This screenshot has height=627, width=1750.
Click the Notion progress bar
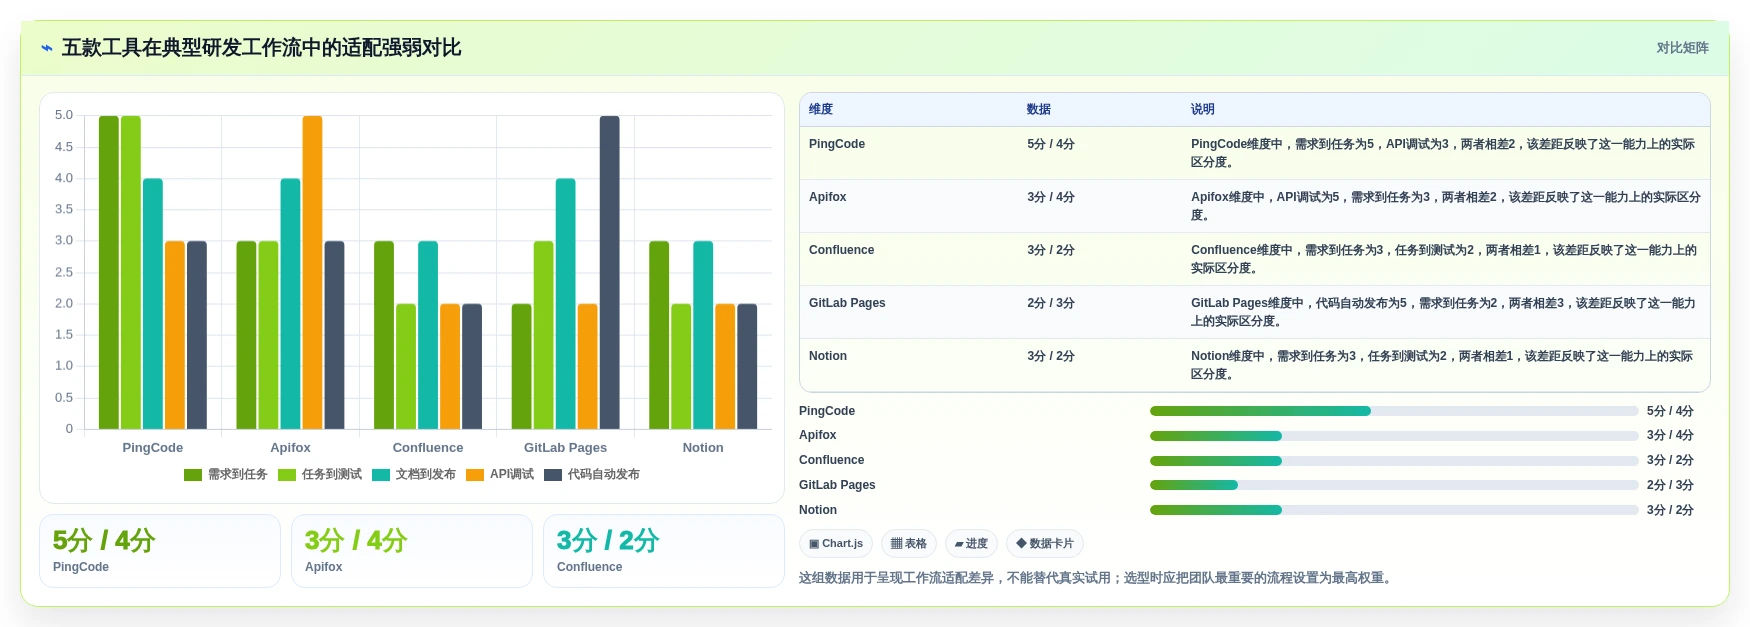[1394, 510]
